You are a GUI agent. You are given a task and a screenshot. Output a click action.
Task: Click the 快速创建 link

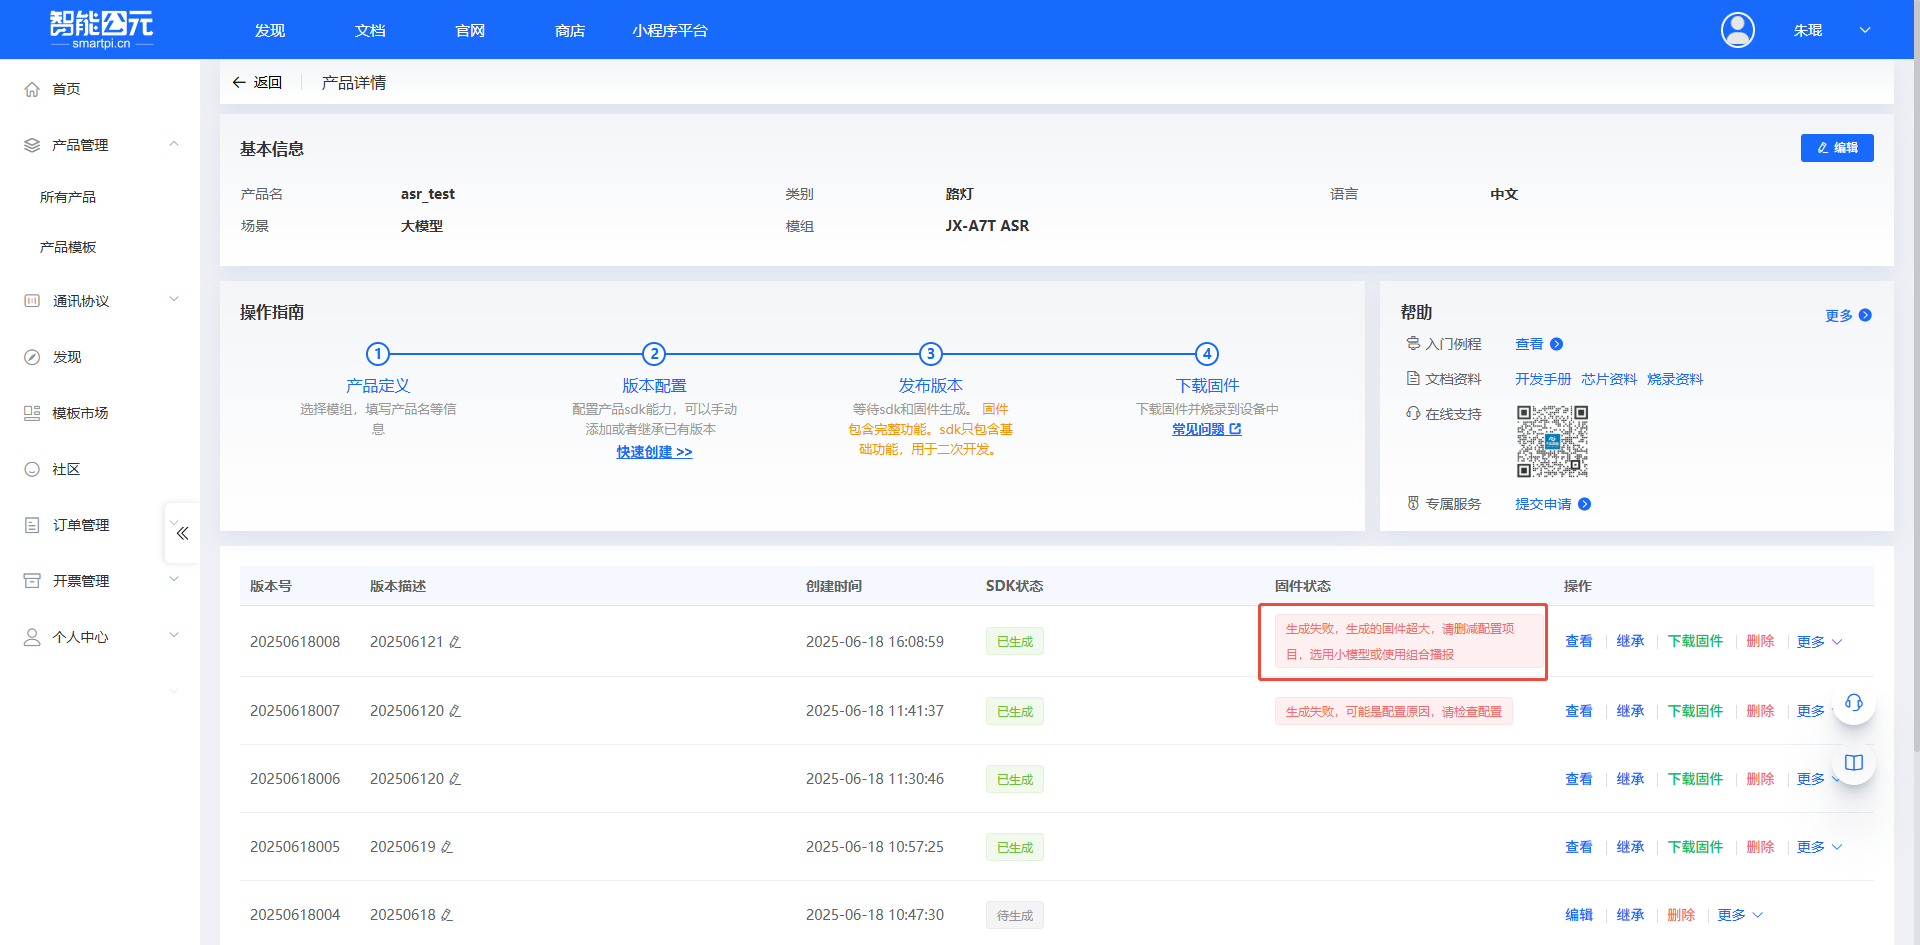(x=654, y=452)
